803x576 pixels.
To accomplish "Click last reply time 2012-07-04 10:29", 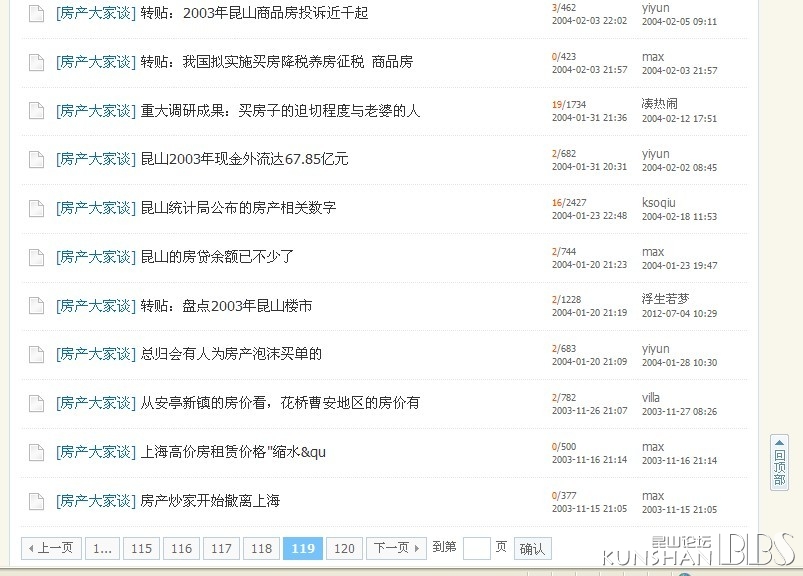I will pos(680,313).
